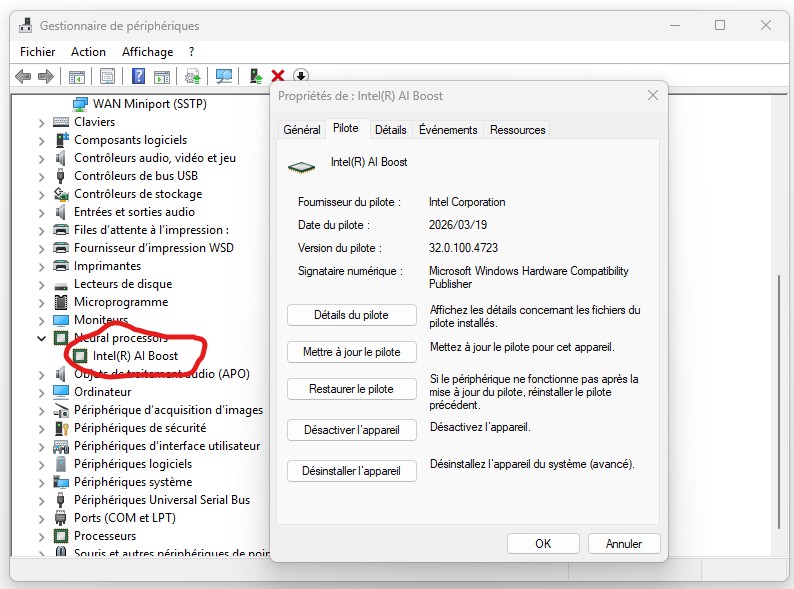Open the Événements tab

coord(448,130)
